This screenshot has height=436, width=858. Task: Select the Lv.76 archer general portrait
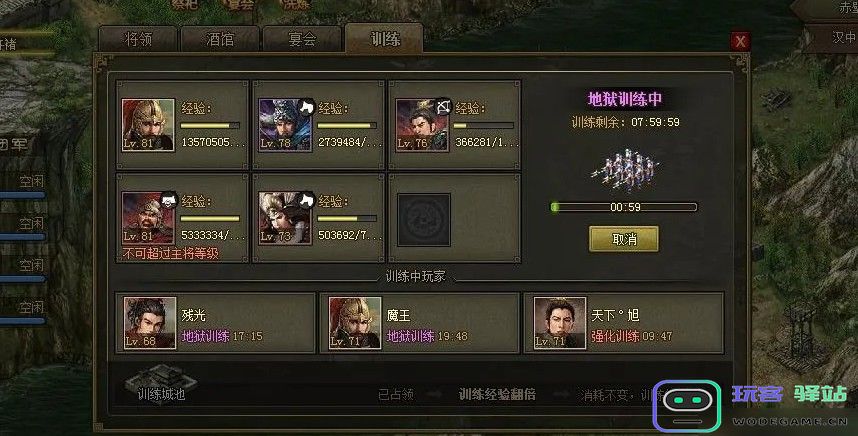(422, 125)
